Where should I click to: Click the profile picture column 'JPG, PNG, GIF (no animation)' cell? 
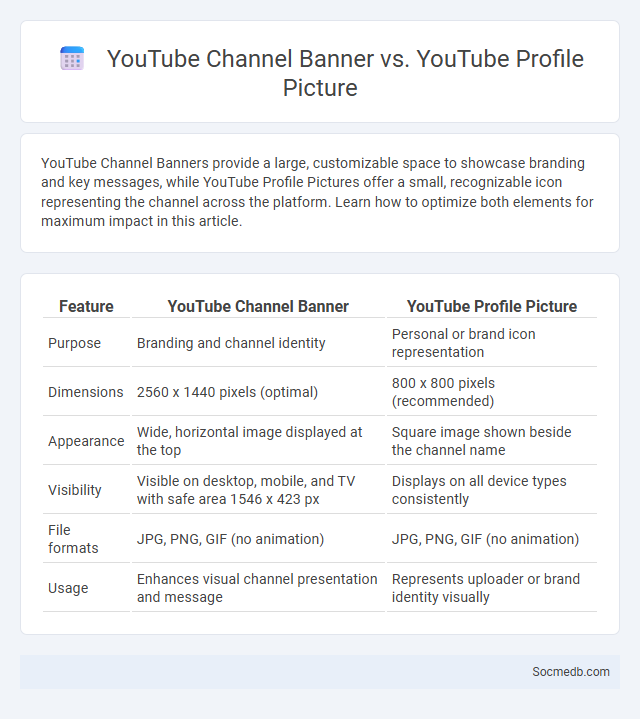491,539
